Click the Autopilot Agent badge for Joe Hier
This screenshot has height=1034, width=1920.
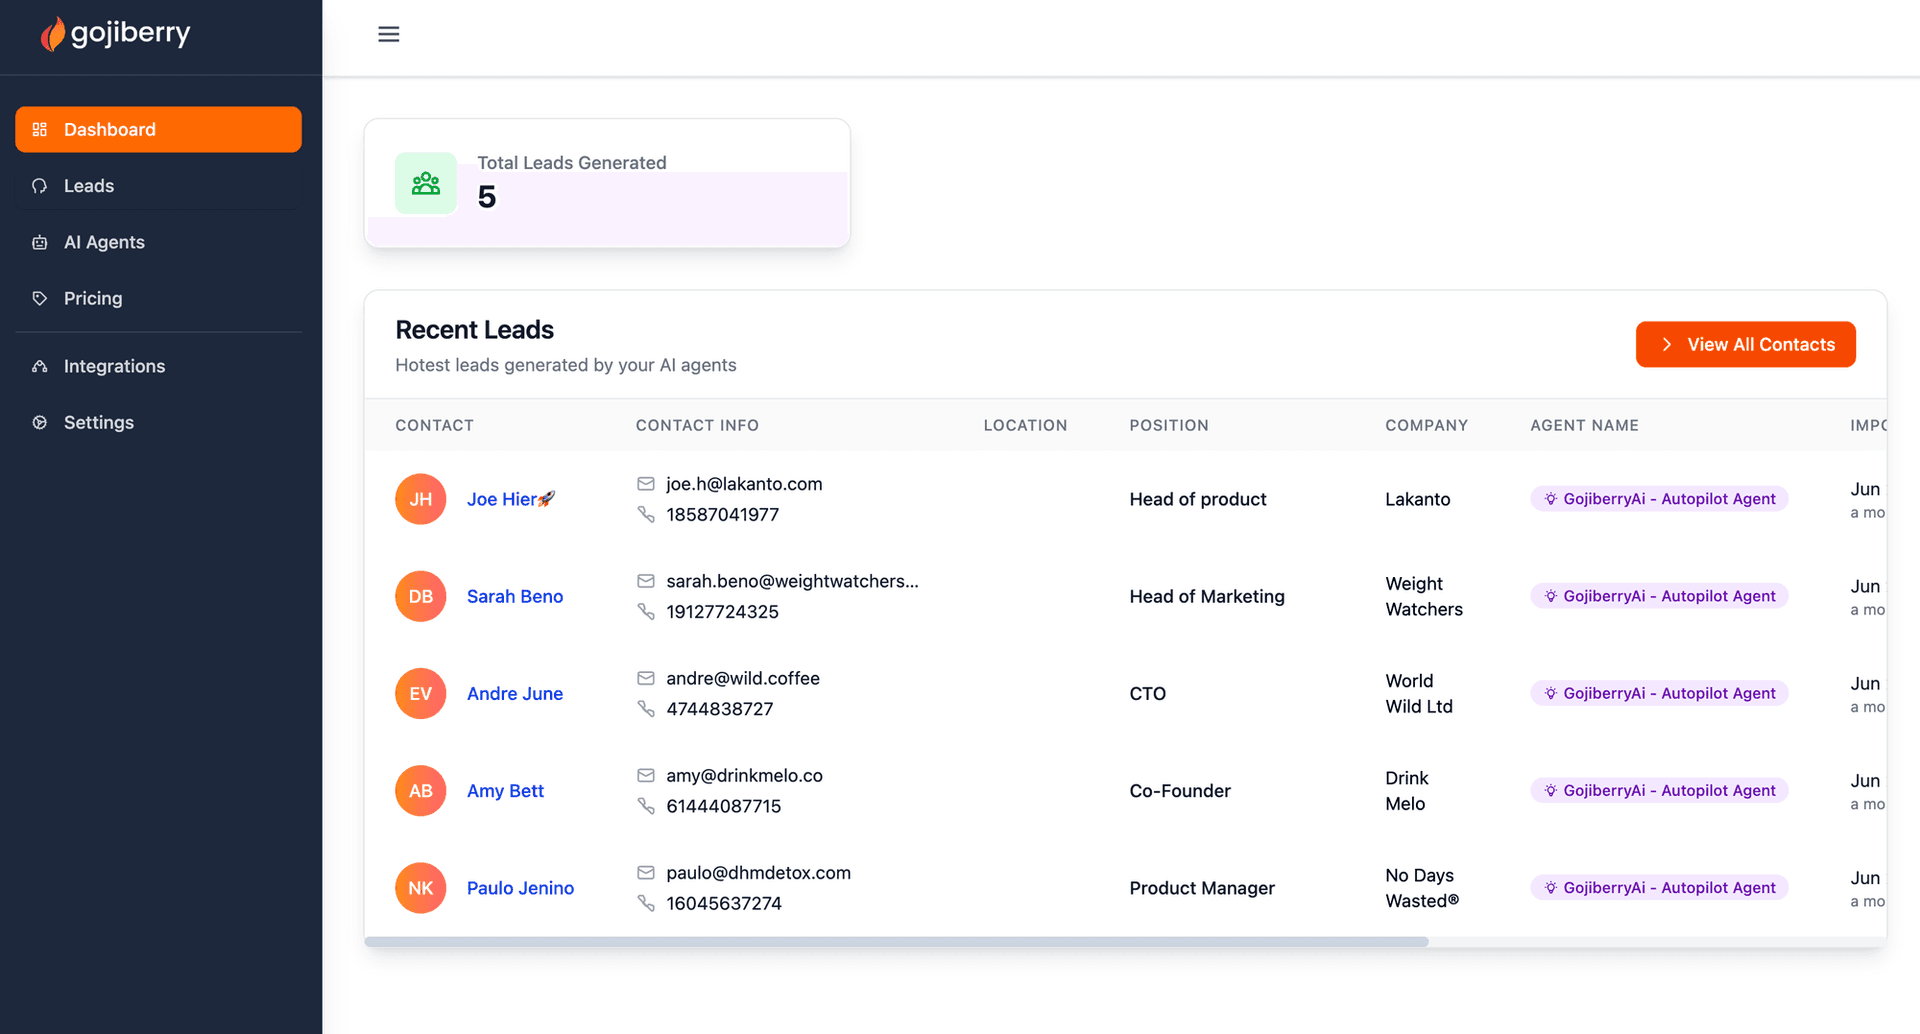click(x=1659, y=499)
